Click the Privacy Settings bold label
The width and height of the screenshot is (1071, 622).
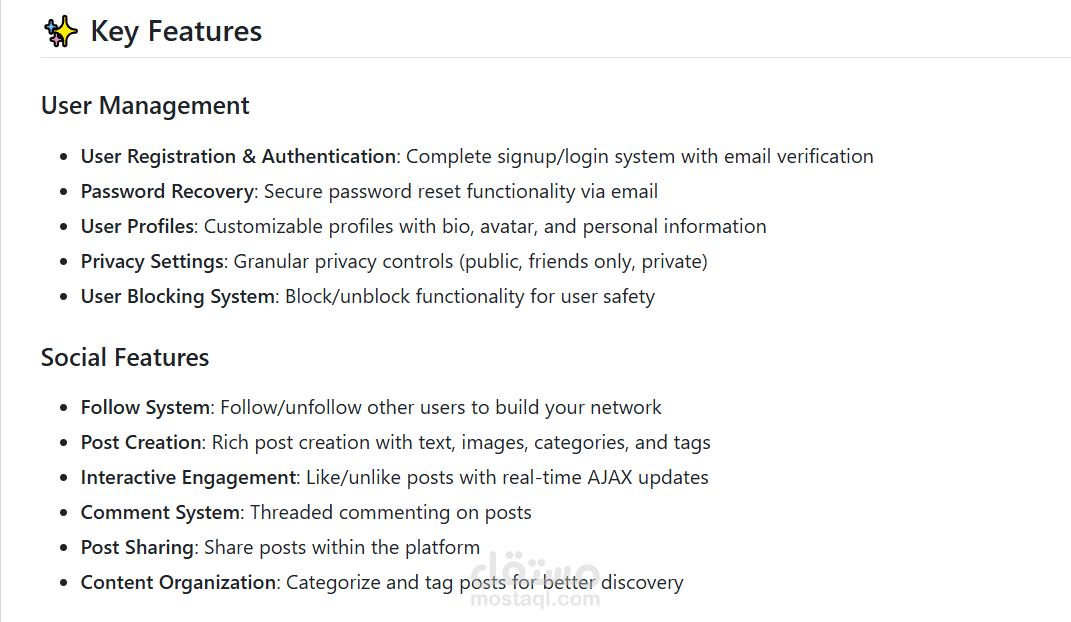152,261
